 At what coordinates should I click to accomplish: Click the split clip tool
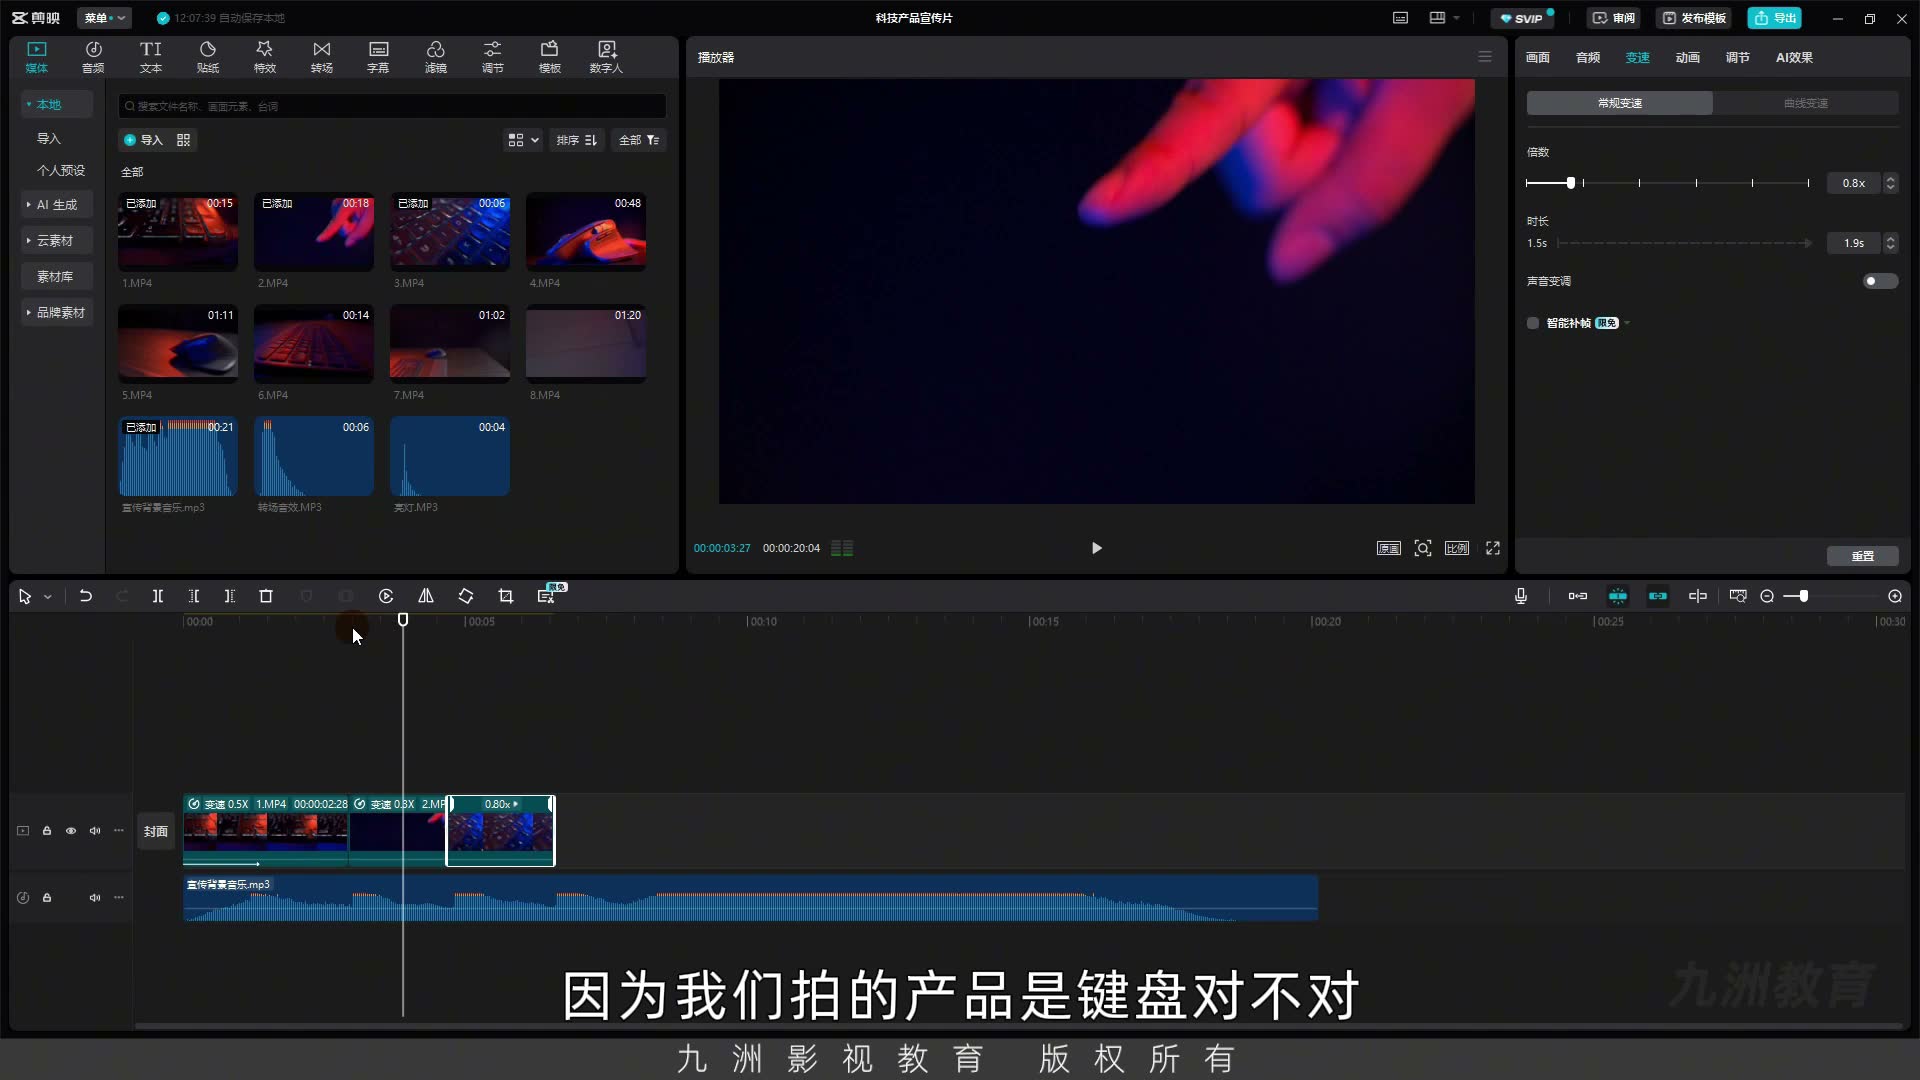coord(158,596)
